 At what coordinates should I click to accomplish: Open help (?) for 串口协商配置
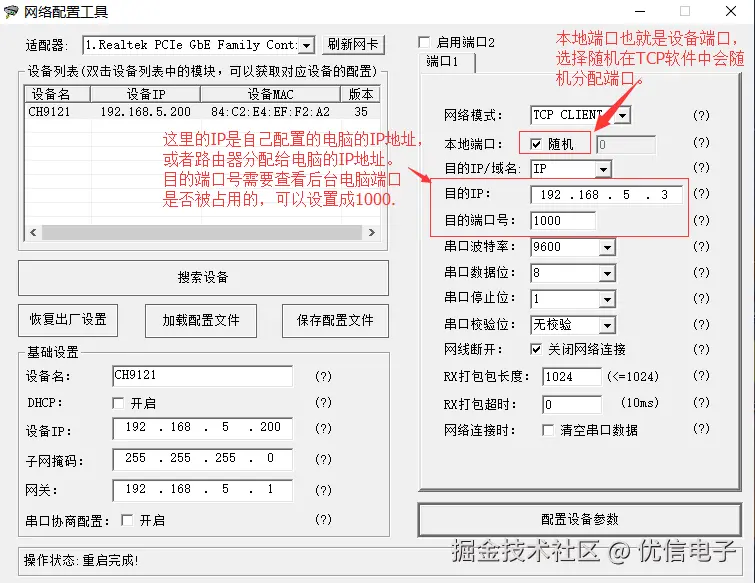[x=323, y=519]
